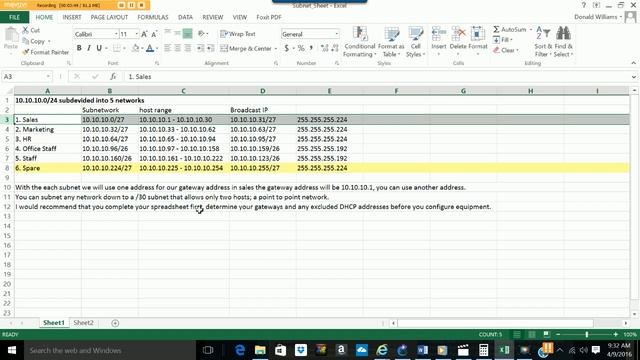Click Insert Function fx icon
Screen dimensions: 640x360
[113, 77]
